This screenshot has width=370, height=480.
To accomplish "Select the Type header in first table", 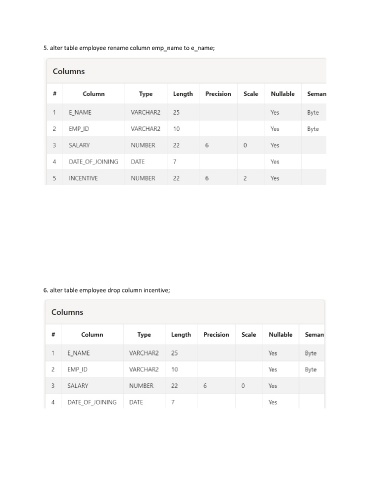I will 146,94.
